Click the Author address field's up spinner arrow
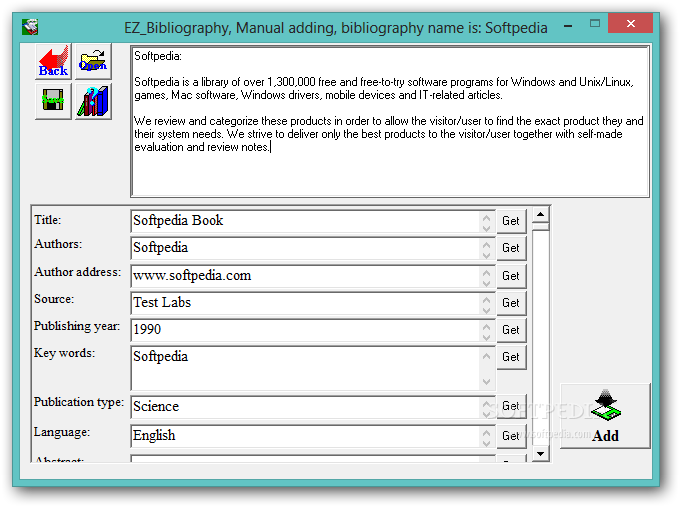Screen dimensions: 680x507 (x=487, y=271)
